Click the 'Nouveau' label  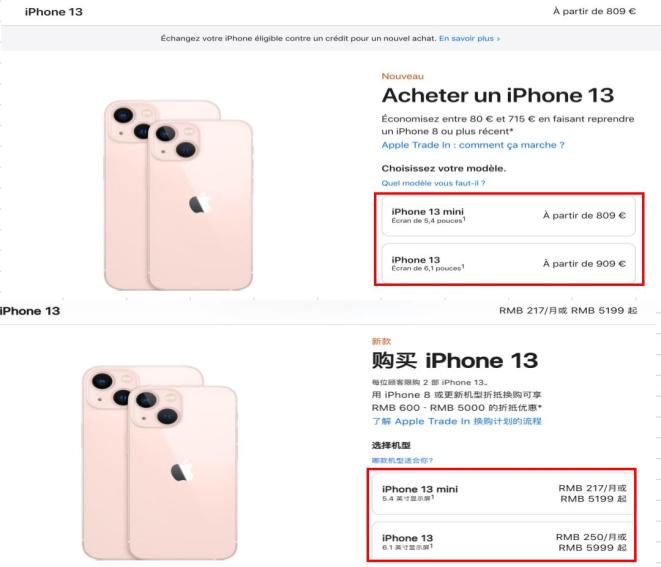point(403,76)
